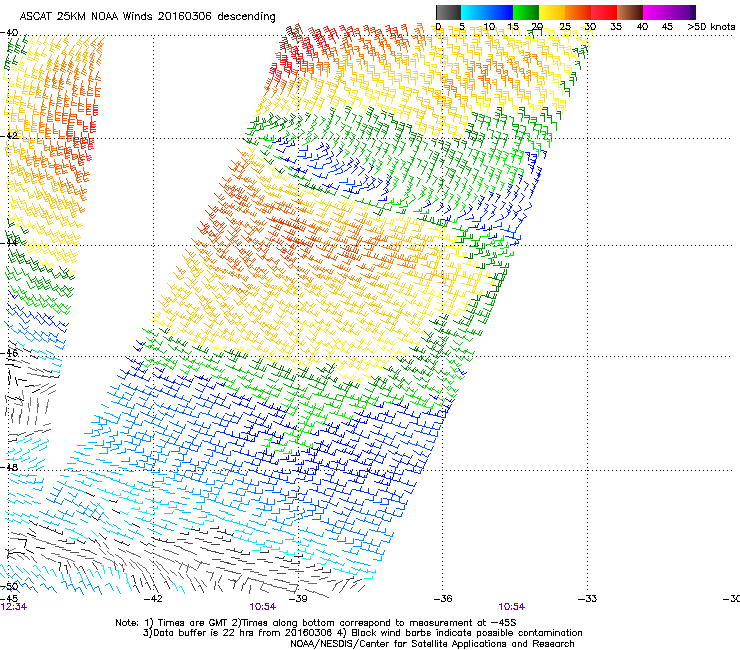
Task: Click the gray 0–5 knot legend swatch
Action: pos(448,12)
